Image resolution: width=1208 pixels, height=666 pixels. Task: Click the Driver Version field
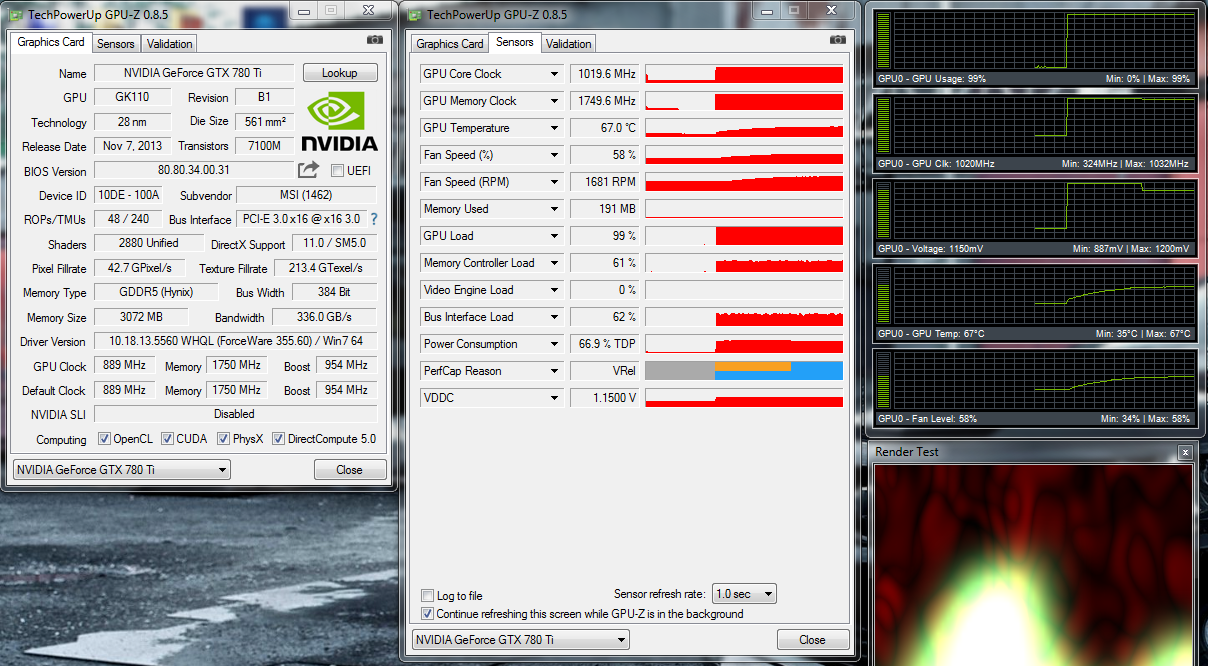click(236, 341)
